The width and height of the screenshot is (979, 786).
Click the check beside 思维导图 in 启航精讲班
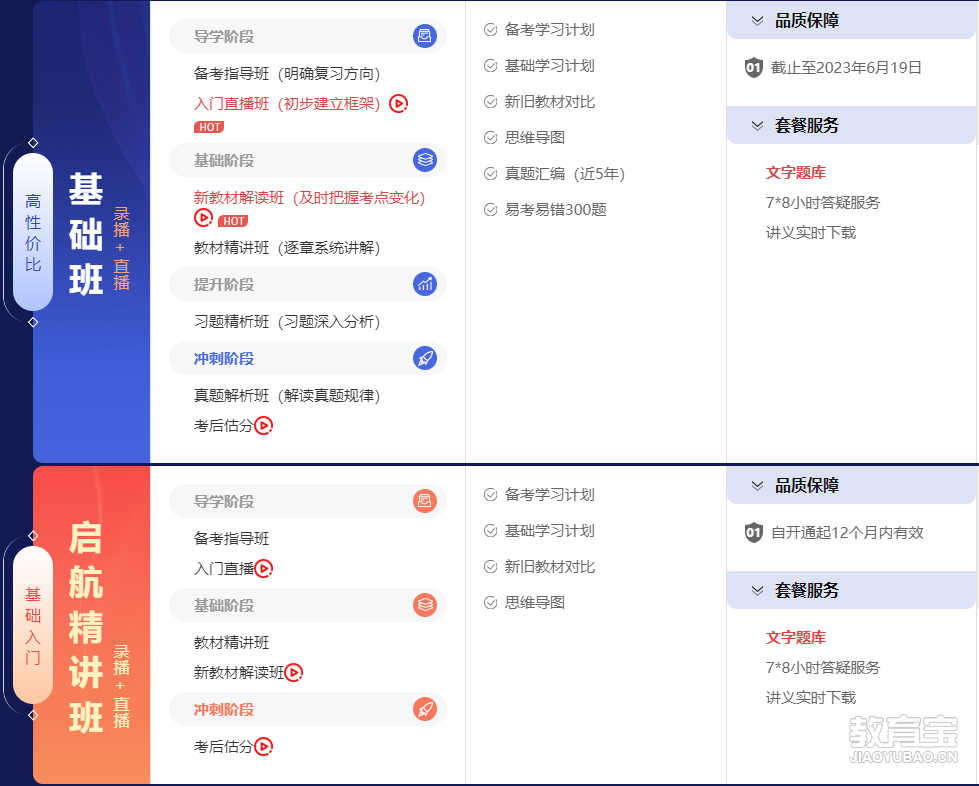490,603
